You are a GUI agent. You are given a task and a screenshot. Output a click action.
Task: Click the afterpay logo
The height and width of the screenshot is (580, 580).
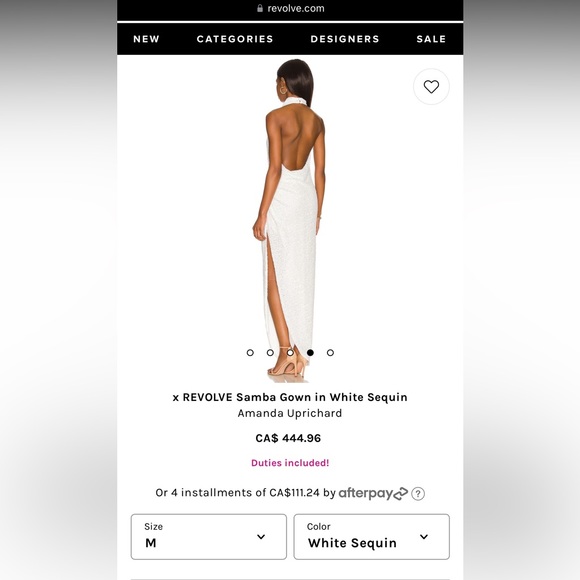373,493
